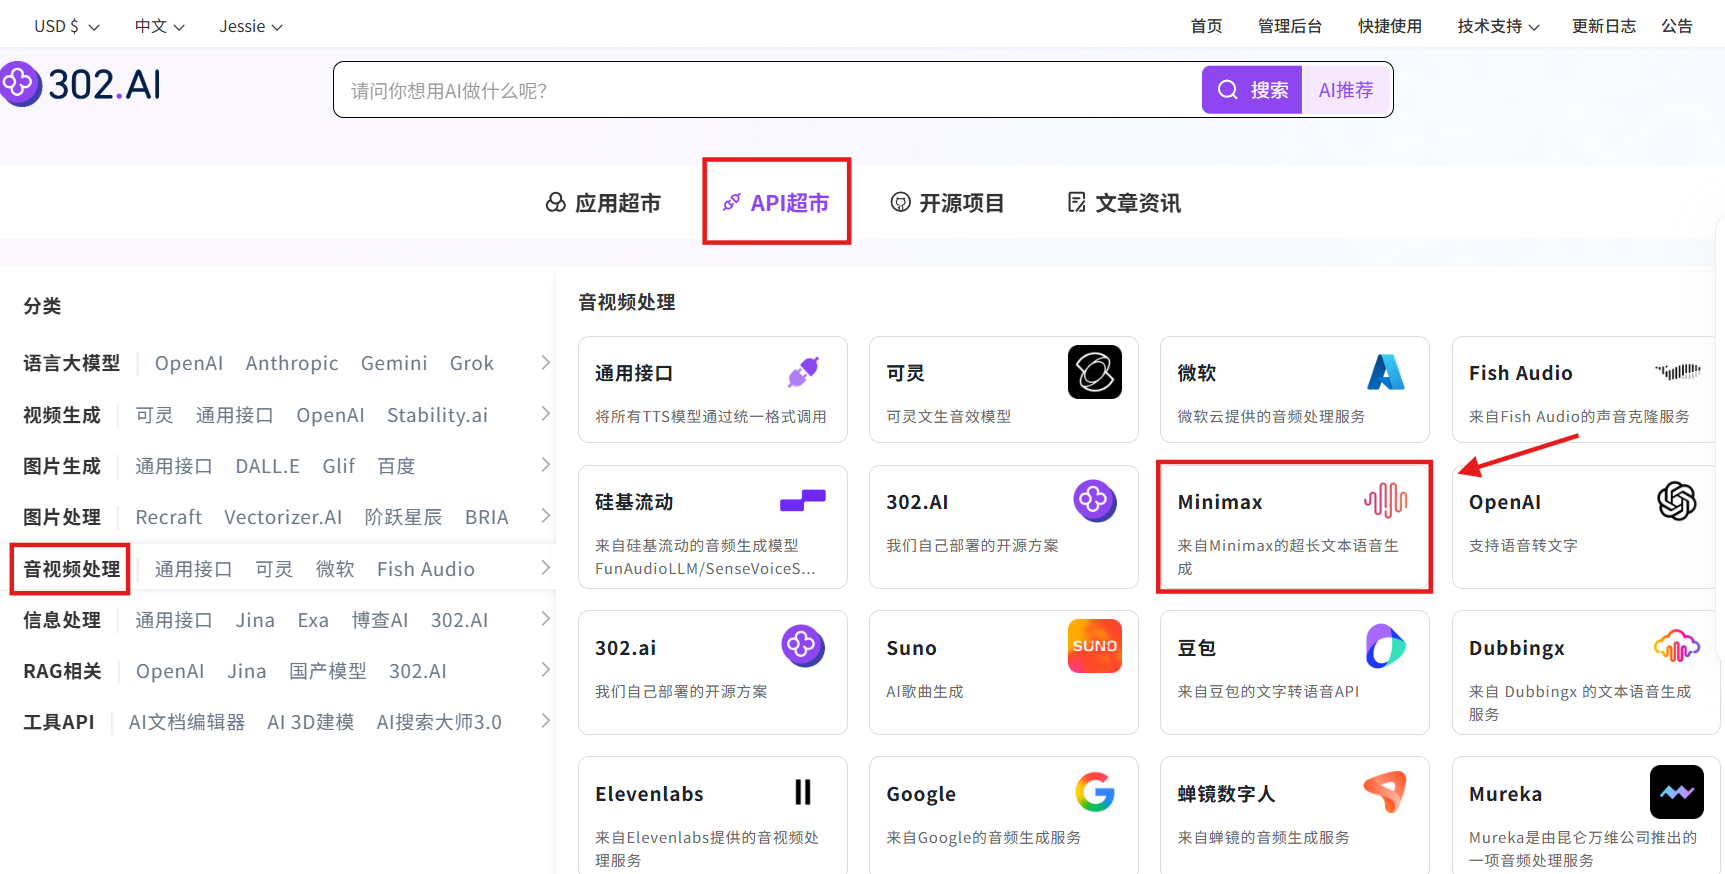
Task: Click the API超市 plug icon
Action: (x=732, y=203)
